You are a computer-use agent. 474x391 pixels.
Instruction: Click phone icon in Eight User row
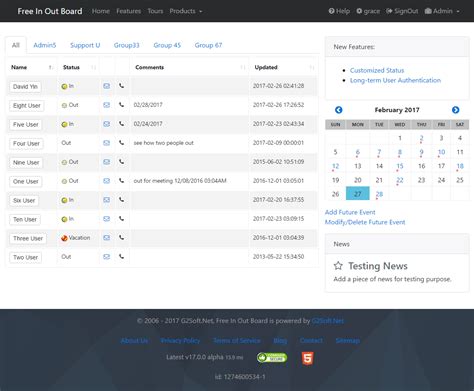tap(121, 105)
